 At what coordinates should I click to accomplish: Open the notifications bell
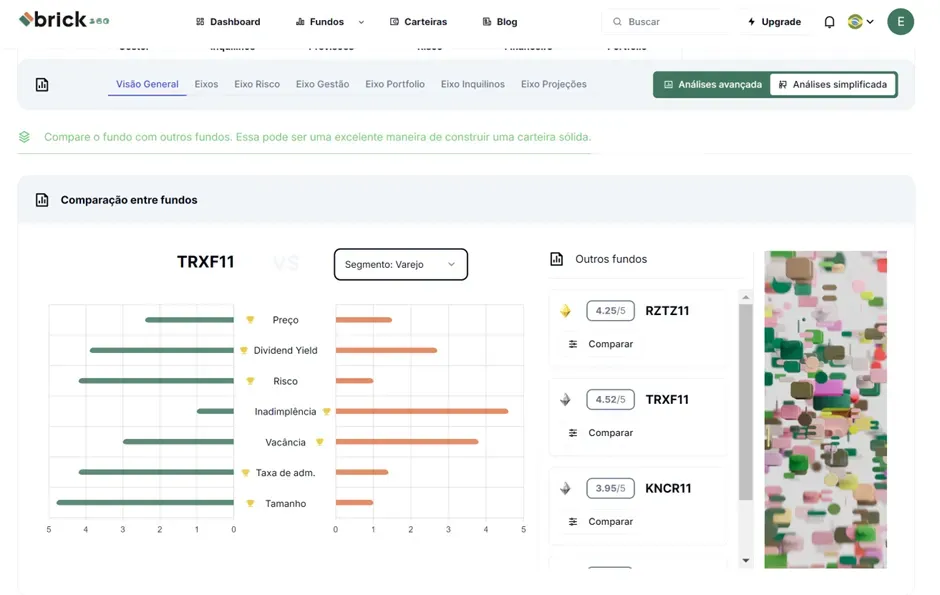pos(829,22)
